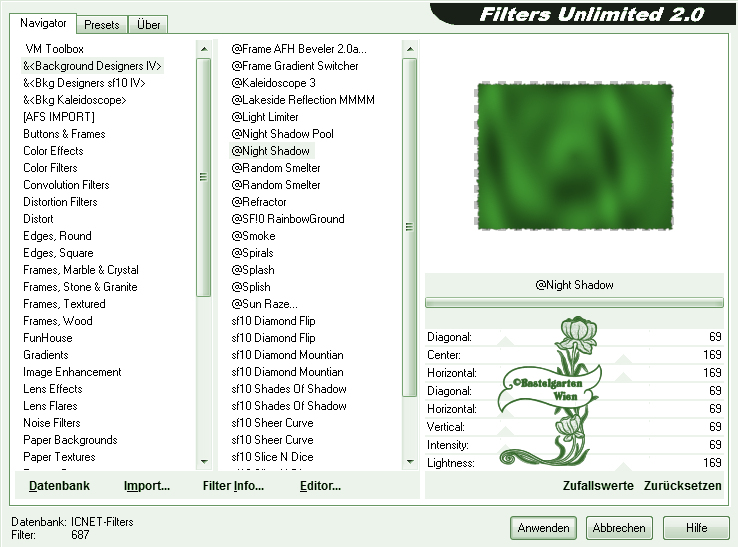Screen dimensions: 738x547
Task: Select Frames, Stone & Granite category
Action: (x=80, y=287)
